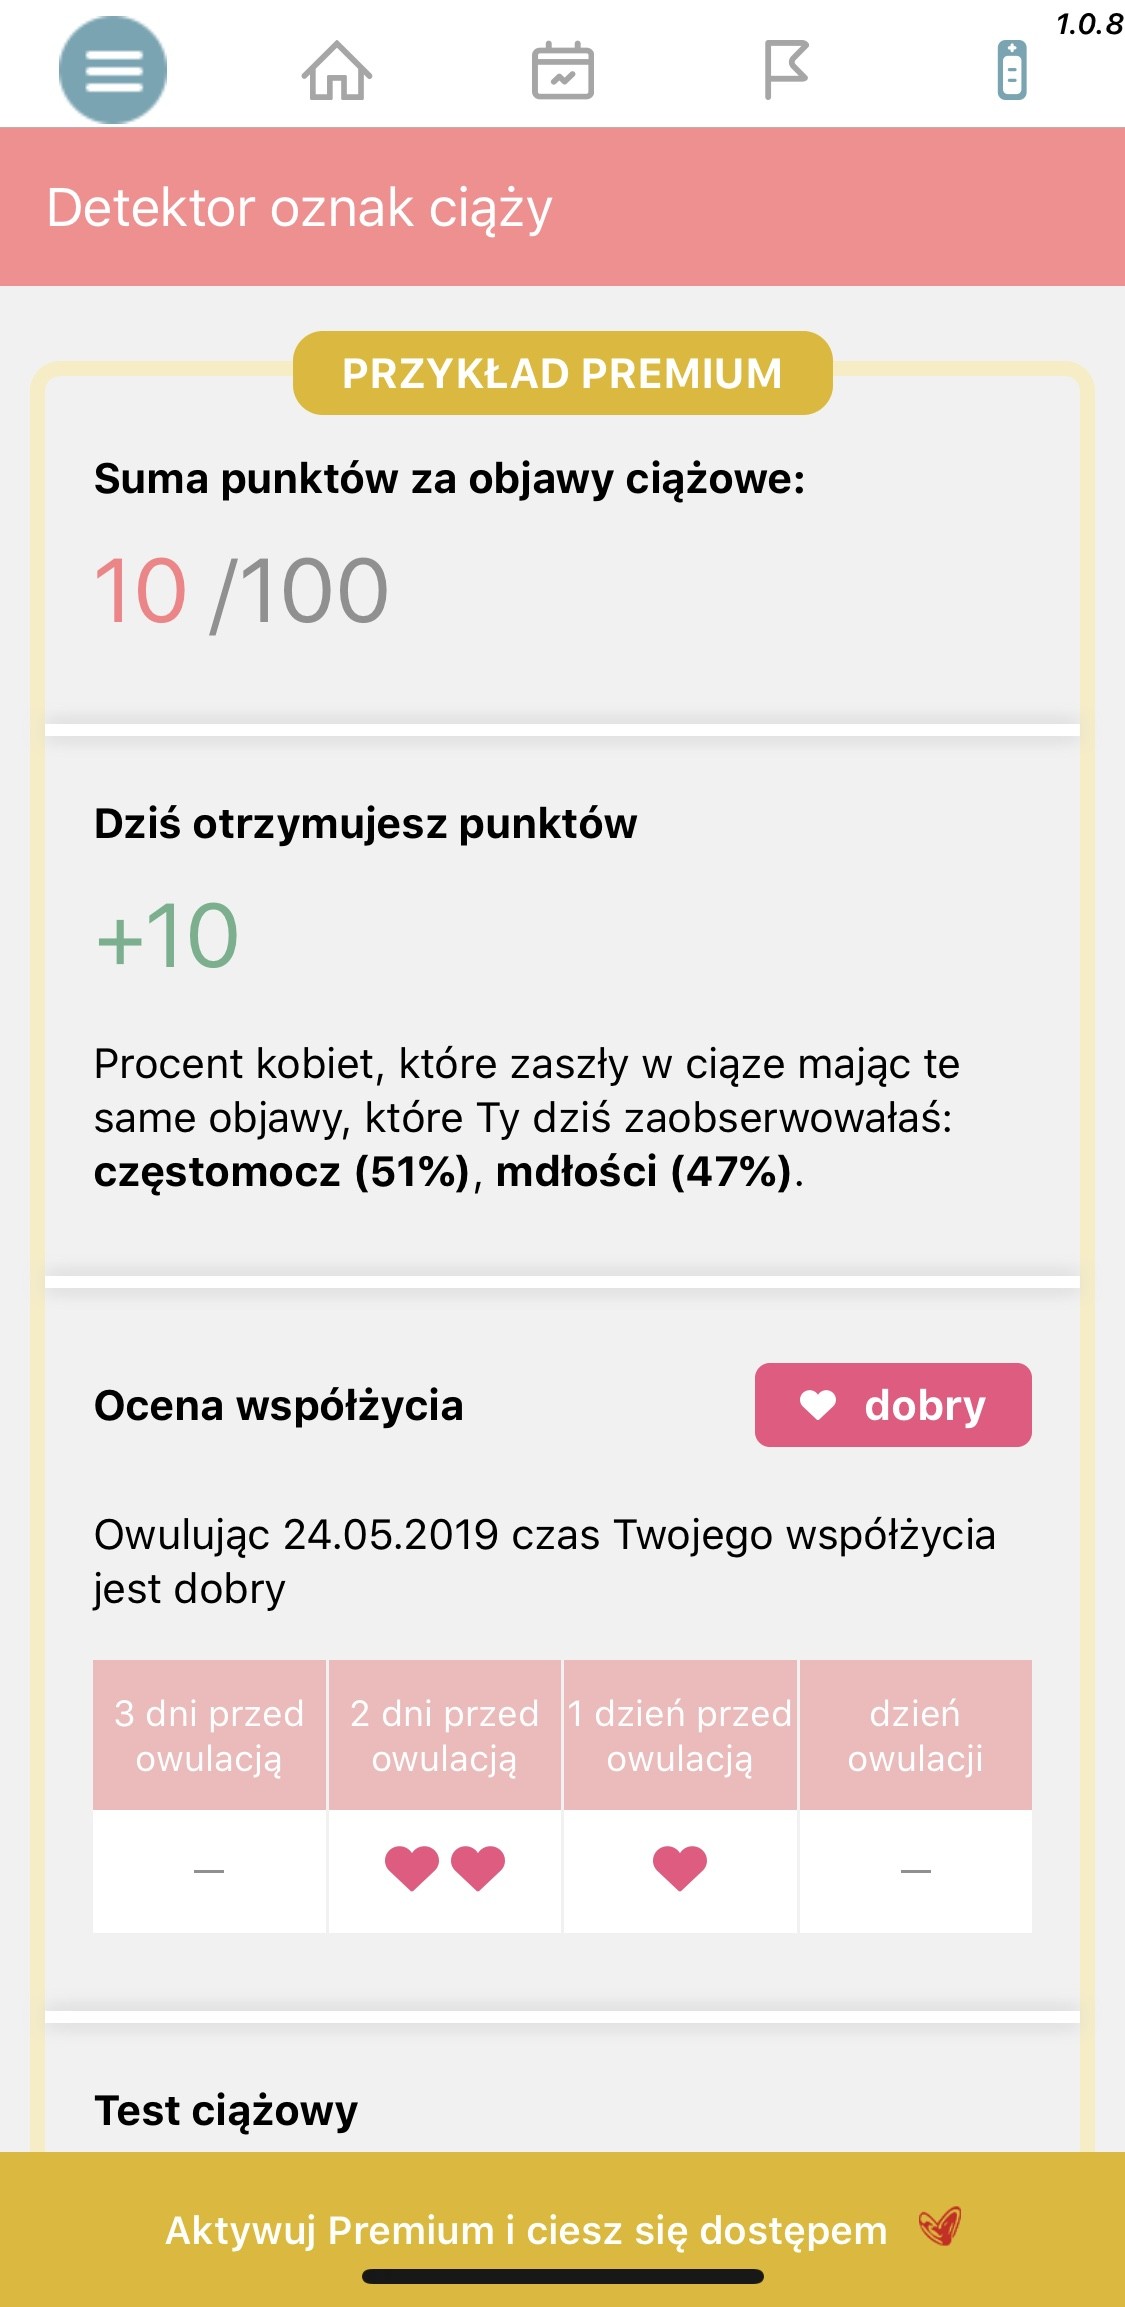
Task: Activate Premium via 'Aktywuj Premium' banner
Action: [526, 2230]
